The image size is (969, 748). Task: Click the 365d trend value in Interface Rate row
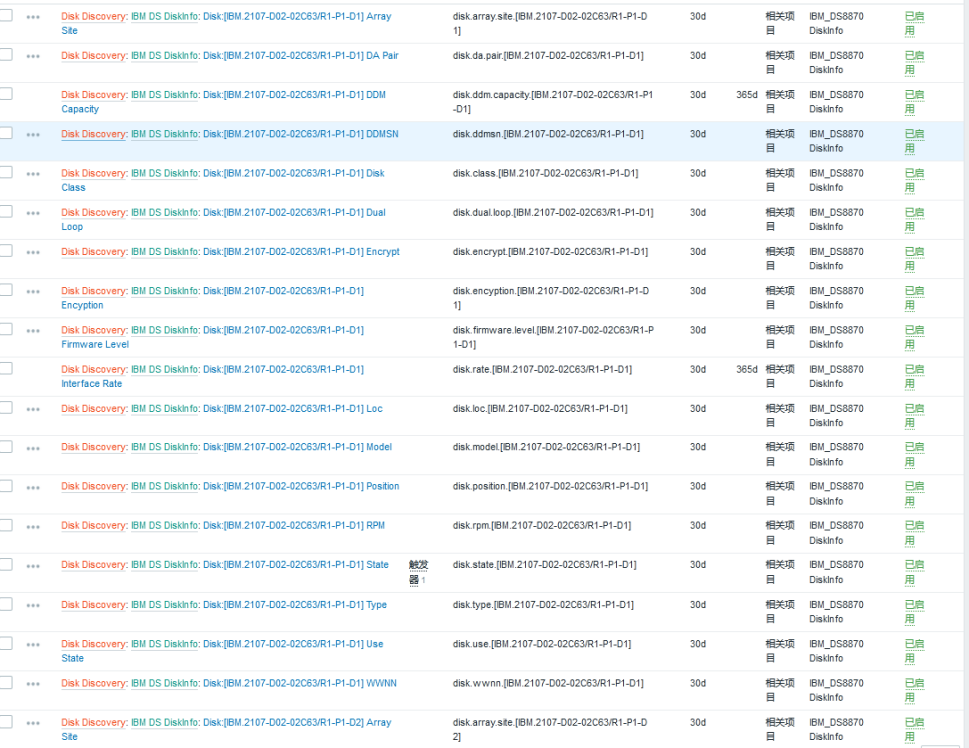click(747, 370)
